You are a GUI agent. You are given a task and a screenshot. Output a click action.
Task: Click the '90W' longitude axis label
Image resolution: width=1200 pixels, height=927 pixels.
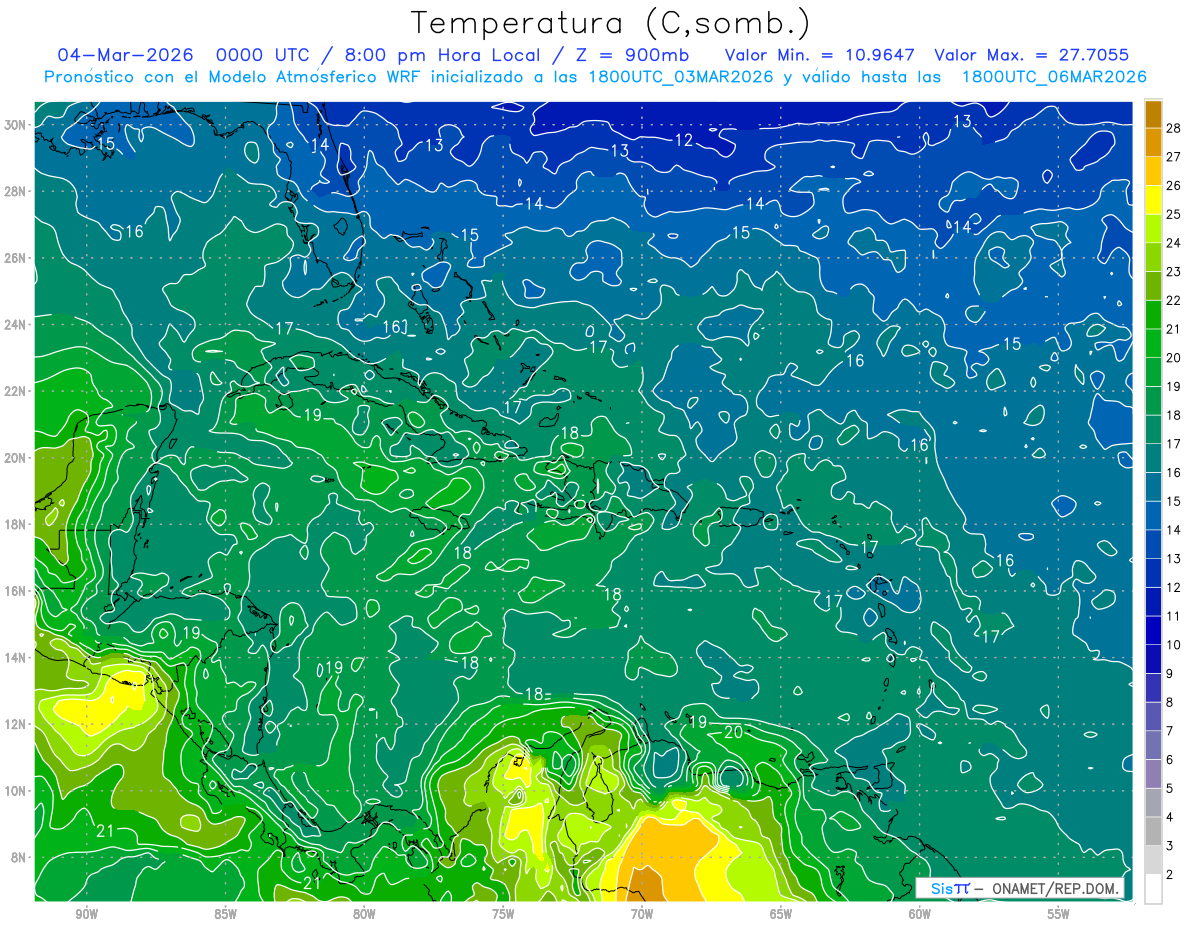point(86,914)
